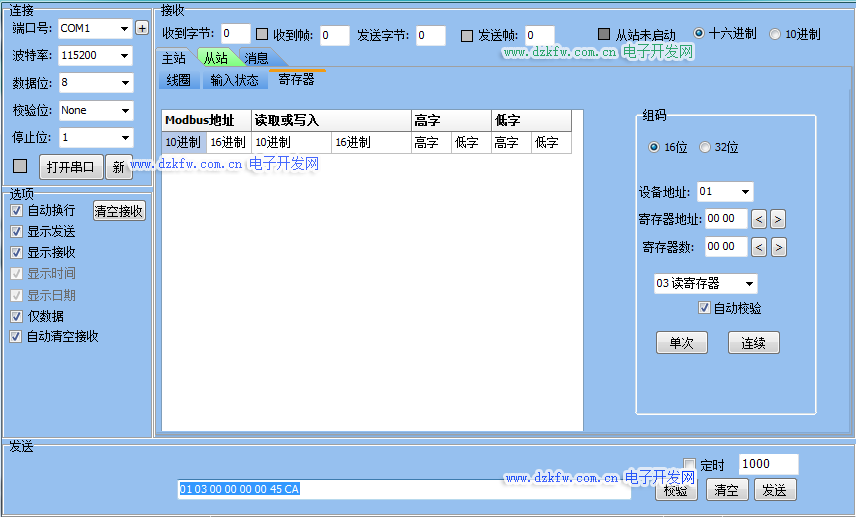The width and height of the screenshot is (856, 517).
Task: Increase register count with right arrow
Action: [778, 247]
